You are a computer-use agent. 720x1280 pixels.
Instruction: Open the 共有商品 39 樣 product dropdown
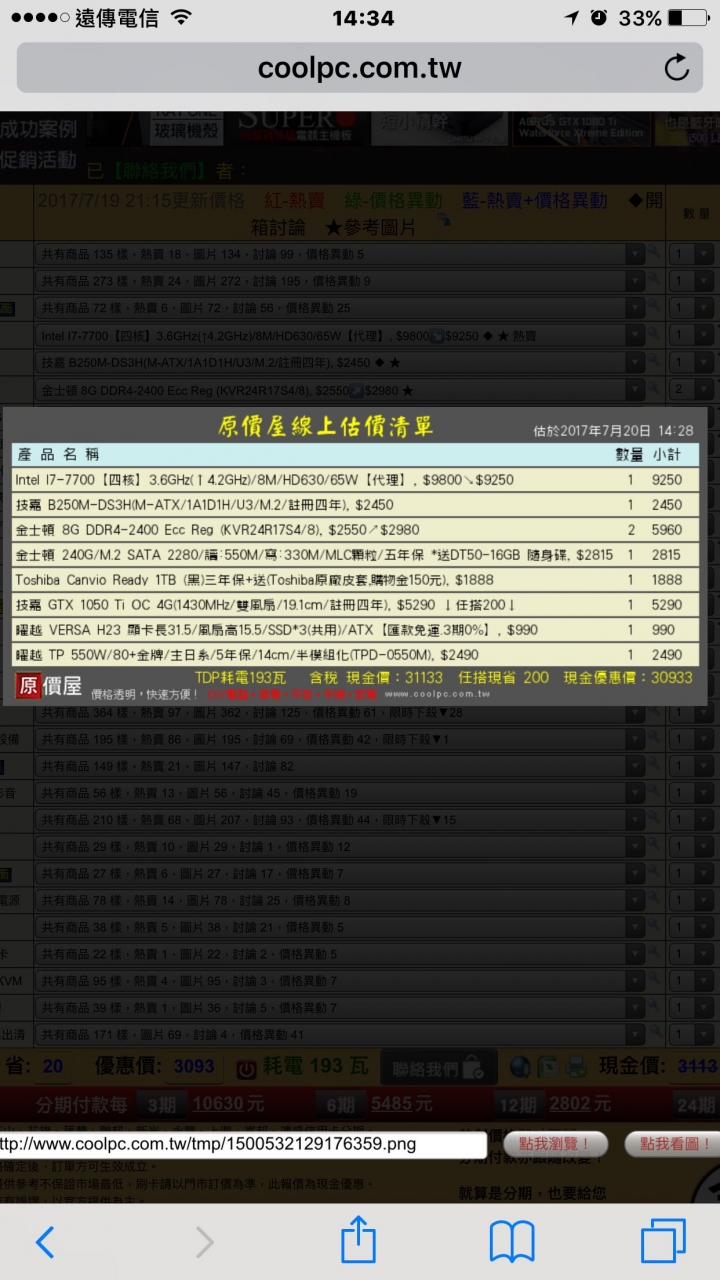tap(340, 1007)
